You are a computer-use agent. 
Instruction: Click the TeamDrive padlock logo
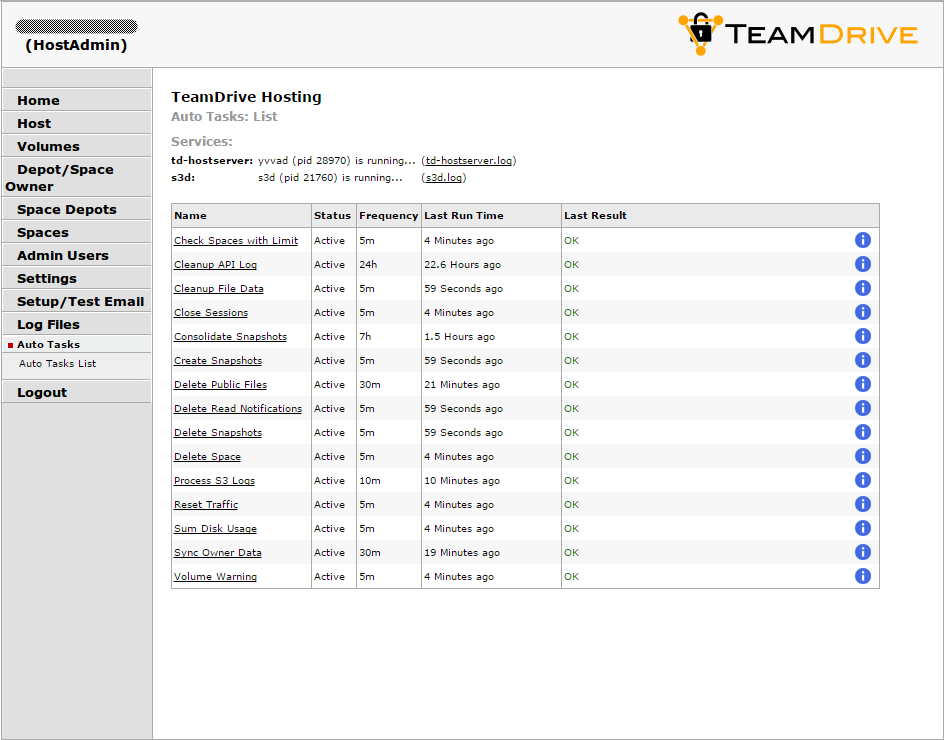click(698, 33)
